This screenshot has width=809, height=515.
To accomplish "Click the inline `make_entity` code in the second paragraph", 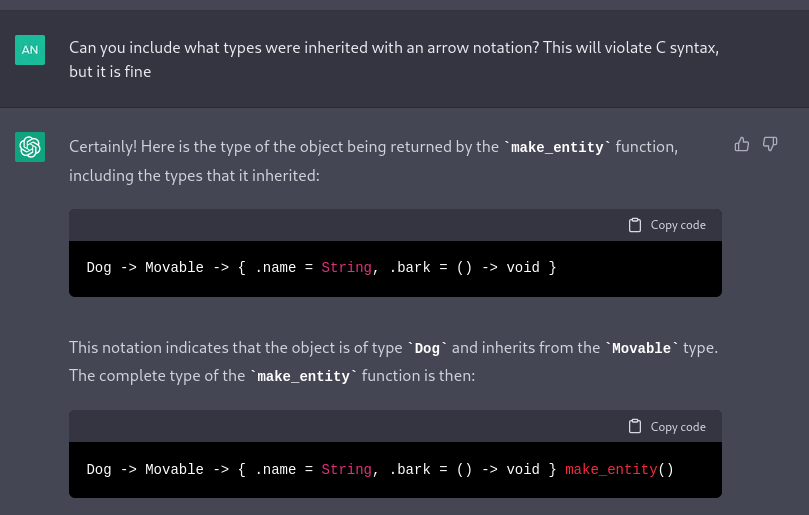I will click(303, 376).
